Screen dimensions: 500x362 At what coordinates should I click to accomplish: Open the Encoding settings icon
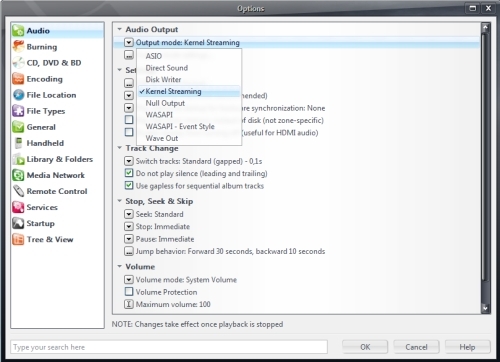[x=18, y=79]
